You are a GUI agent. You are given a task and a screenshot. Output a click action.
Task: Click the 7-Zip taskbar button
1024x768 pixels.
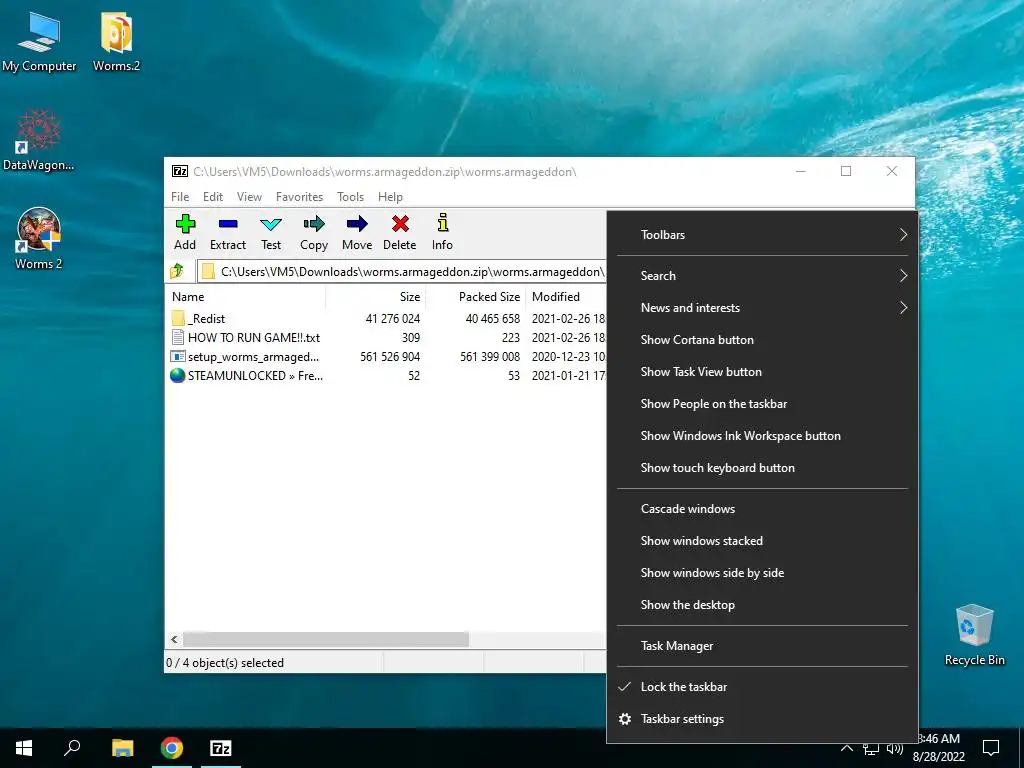pos(221,748)
